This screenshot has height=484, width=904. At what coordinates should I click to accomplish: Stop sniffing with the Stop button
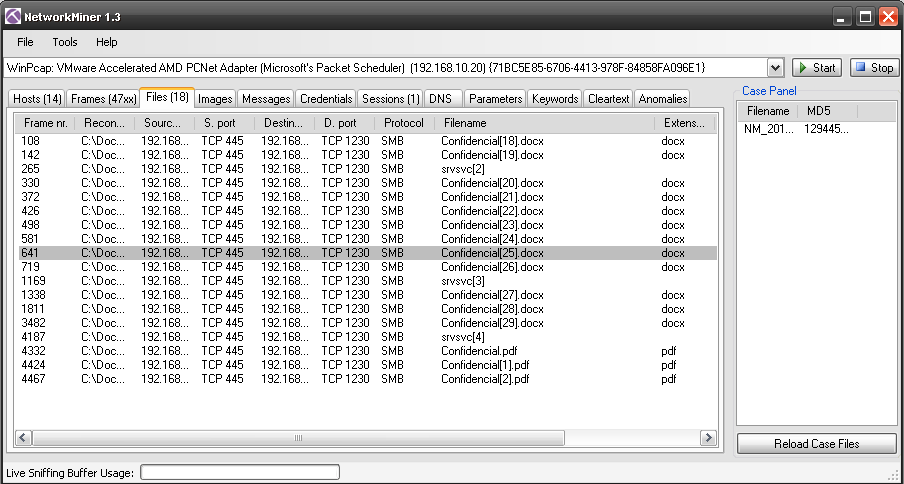(874, 68)
